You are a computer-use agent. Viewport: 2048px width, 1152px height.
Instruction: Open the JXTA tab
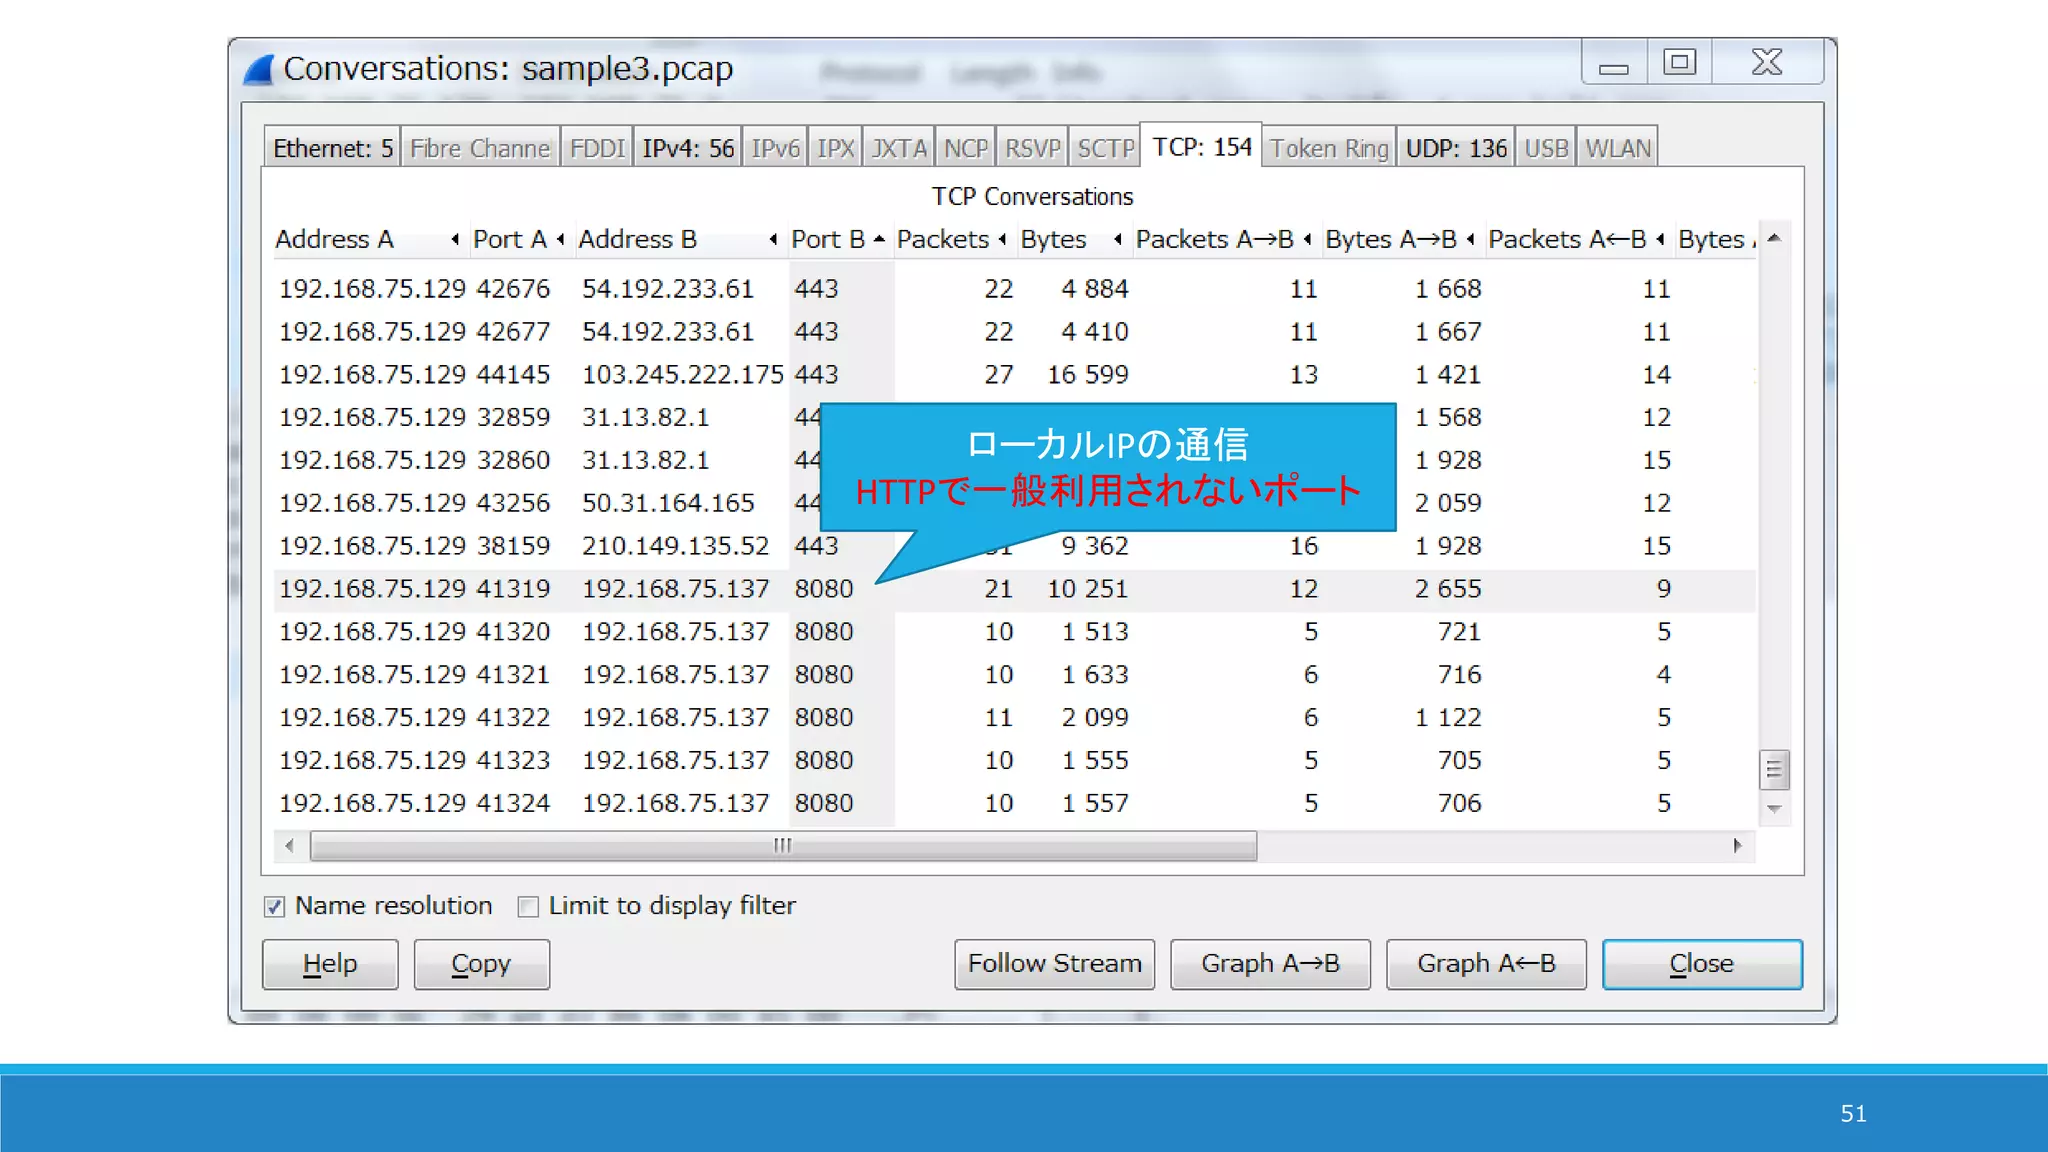899,148
